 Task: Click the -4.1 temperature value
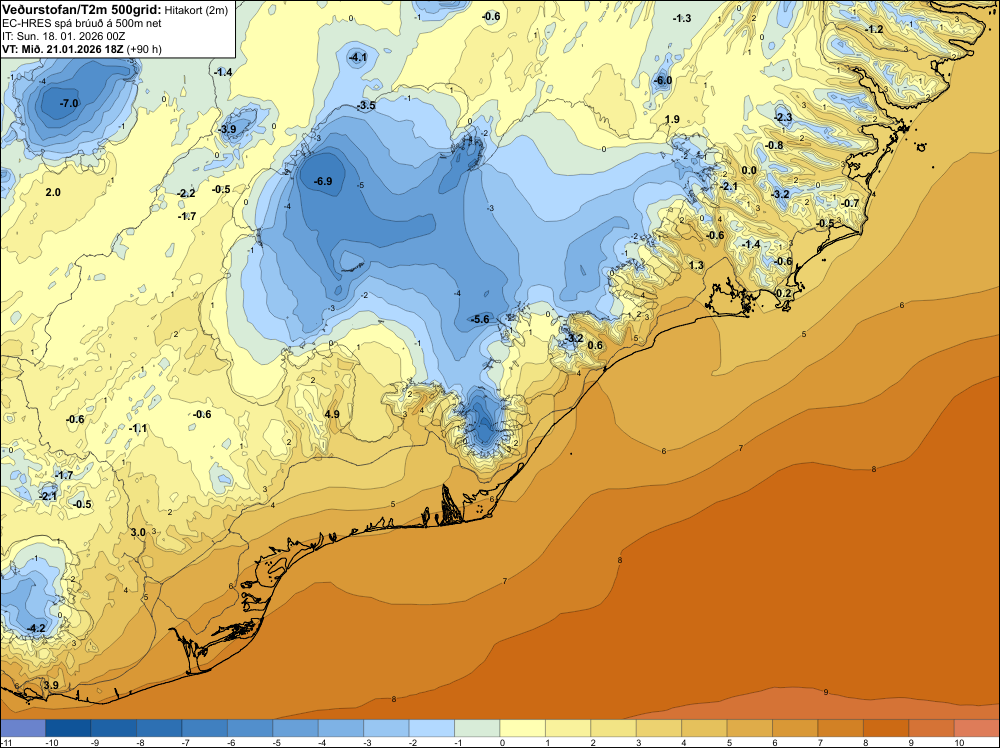pos(358,57)
